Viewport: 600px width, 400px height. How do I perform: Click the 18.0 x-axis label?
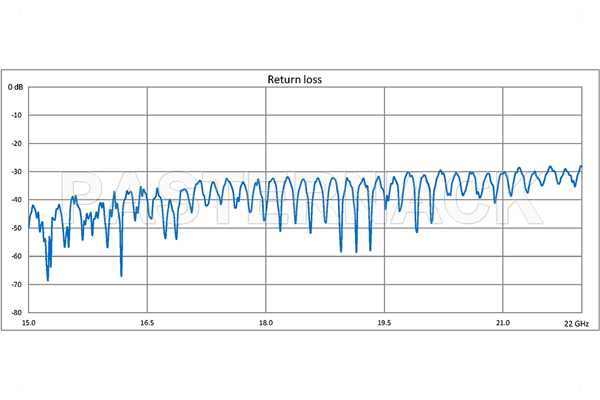265,323
